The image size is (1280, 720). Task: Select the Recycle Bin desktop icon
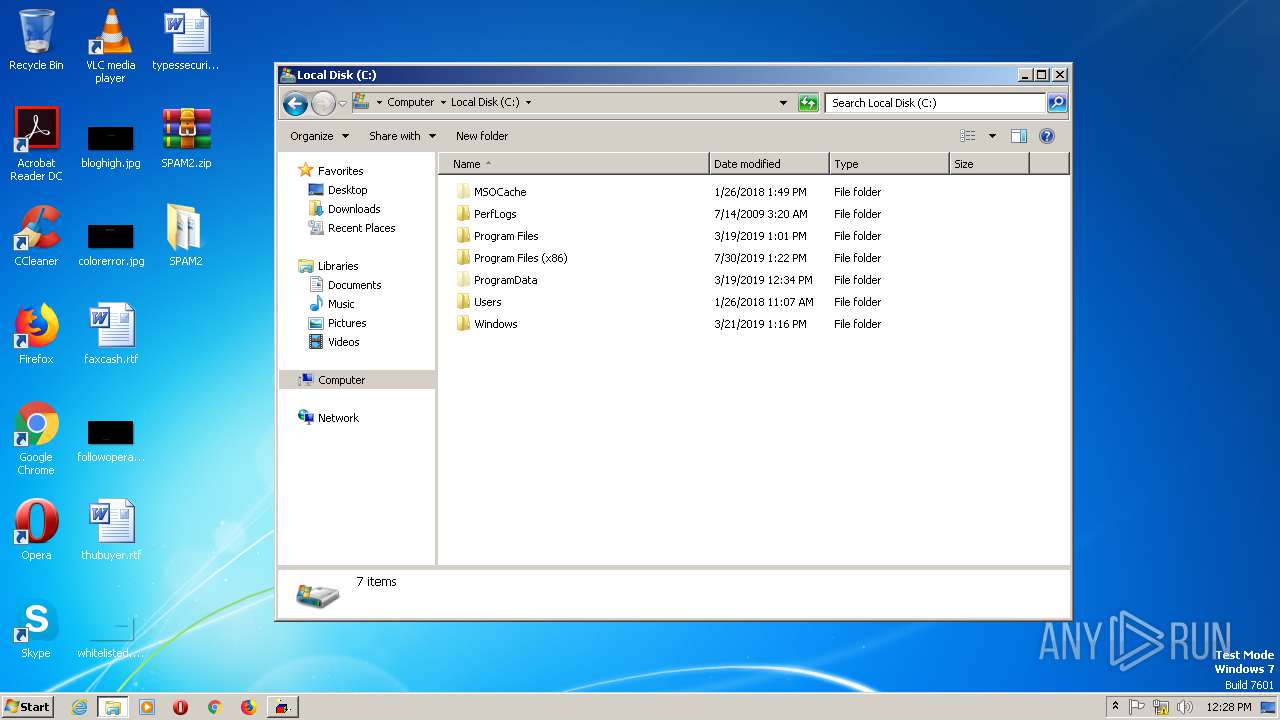(36, 40)
